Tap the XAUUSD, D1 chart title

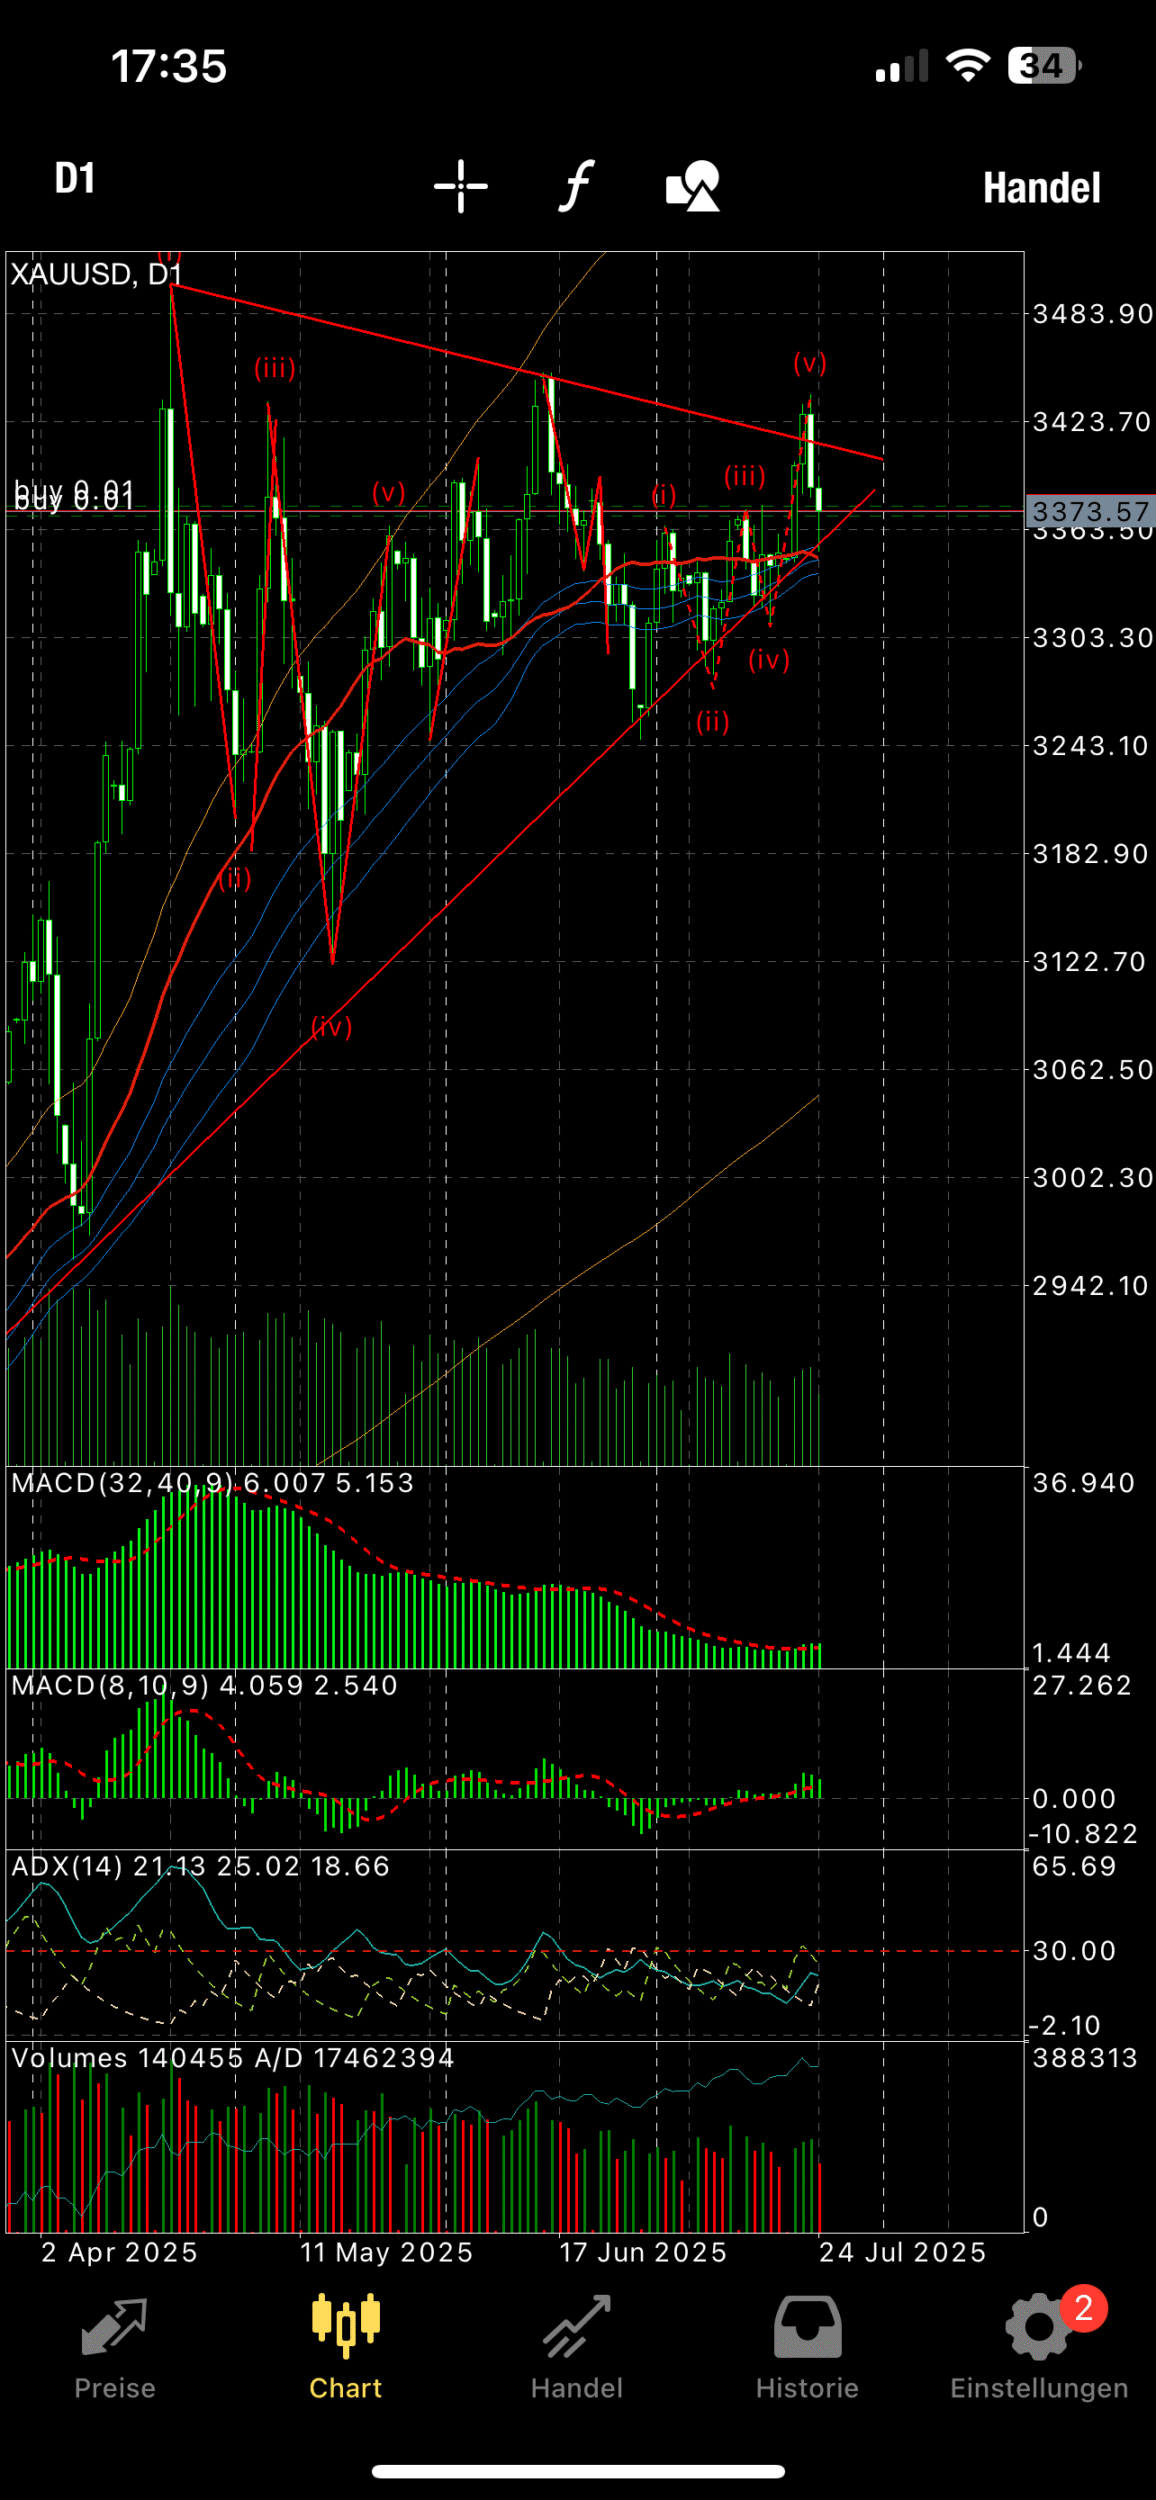(96, 274)
